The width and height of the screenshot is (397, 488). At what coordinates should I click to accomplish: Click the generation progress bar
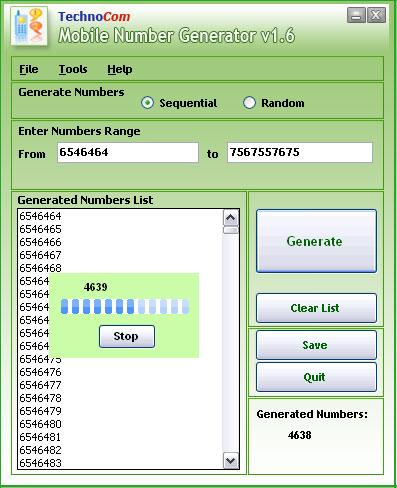[125, 306]
